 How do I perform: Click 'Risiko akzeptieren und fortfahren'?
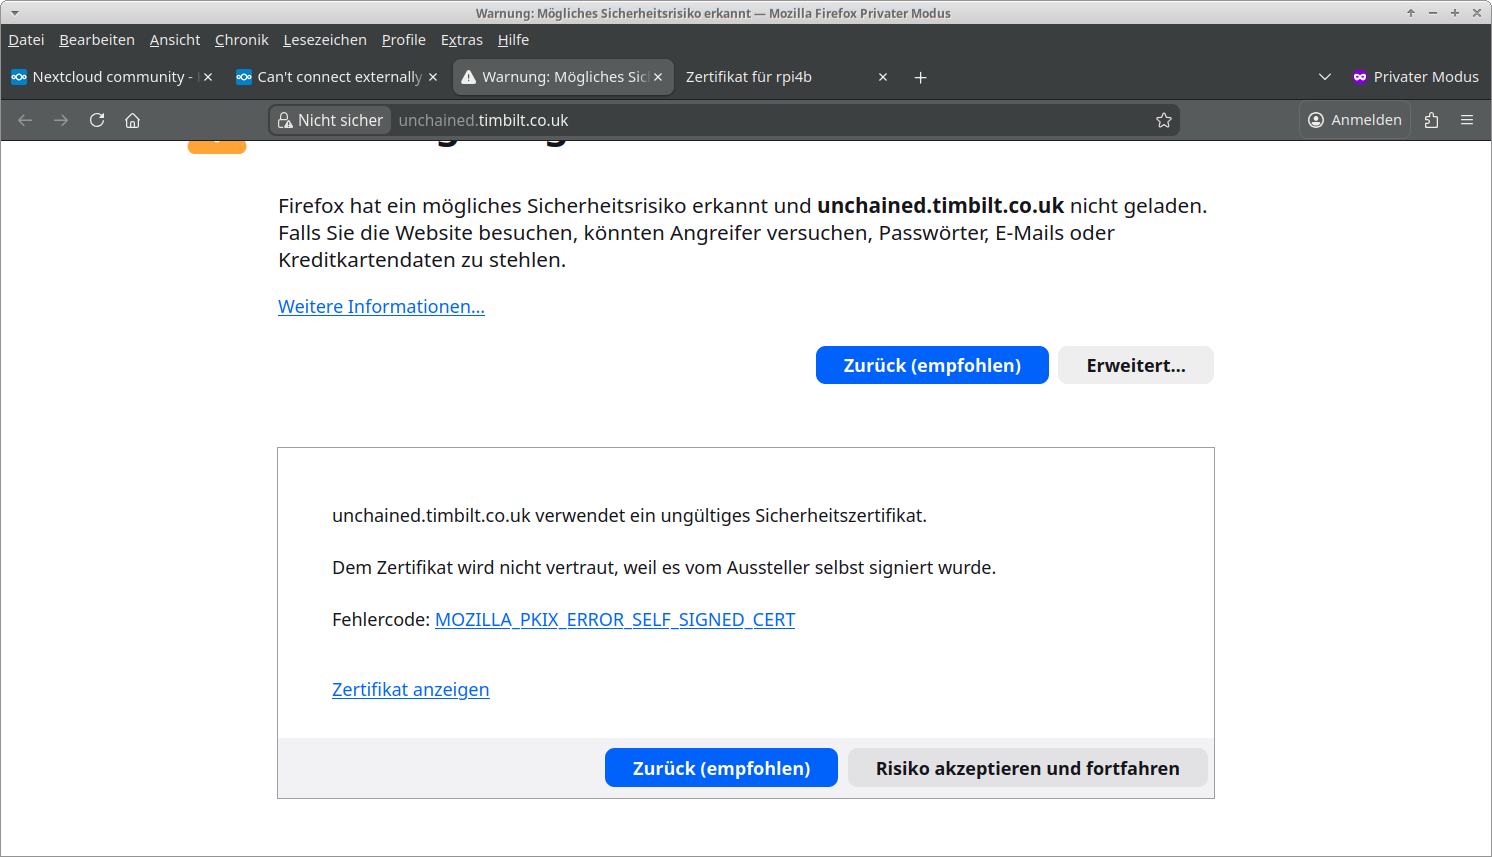click(x=1027, y=768)
